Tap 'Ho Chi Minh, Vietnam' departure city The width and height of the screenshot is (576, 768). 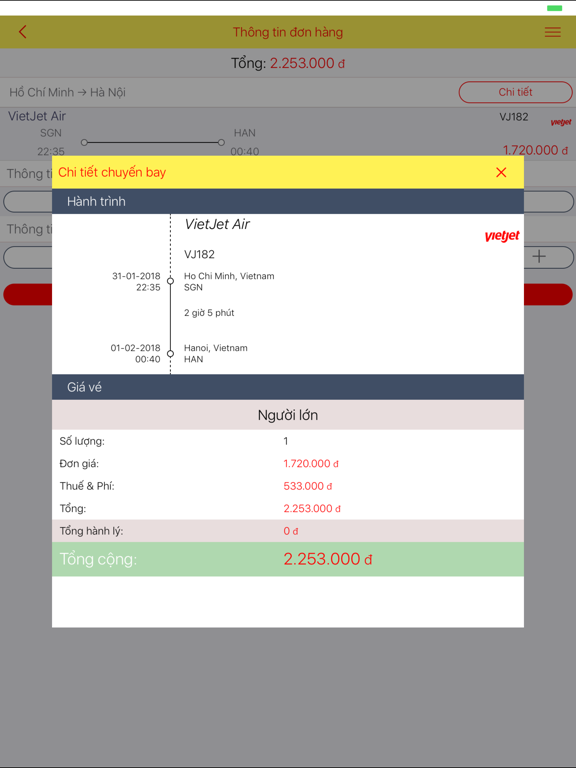coord(229,276)
